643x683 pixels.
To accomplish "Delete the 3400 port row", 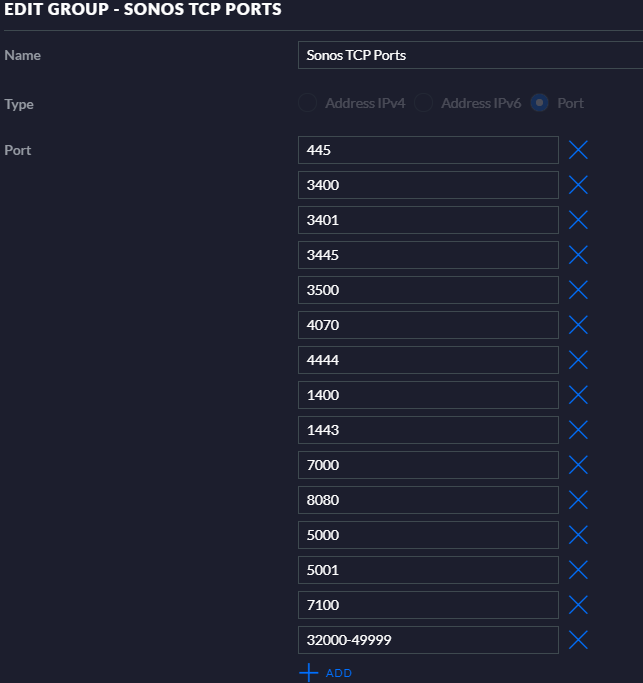I will click(578, 185).
